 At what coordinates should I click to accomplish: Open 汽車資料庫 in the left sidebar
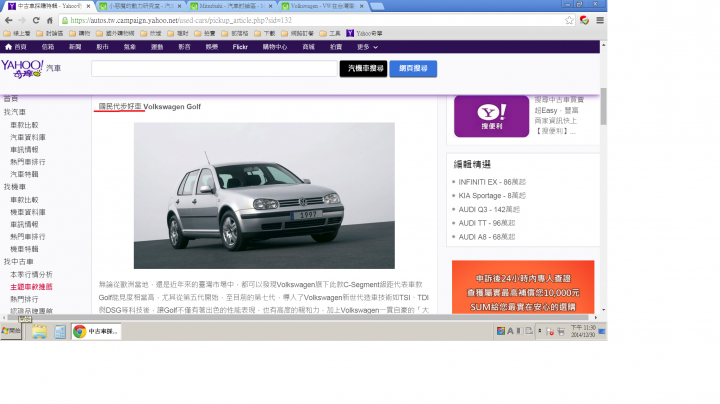[28, 137]
